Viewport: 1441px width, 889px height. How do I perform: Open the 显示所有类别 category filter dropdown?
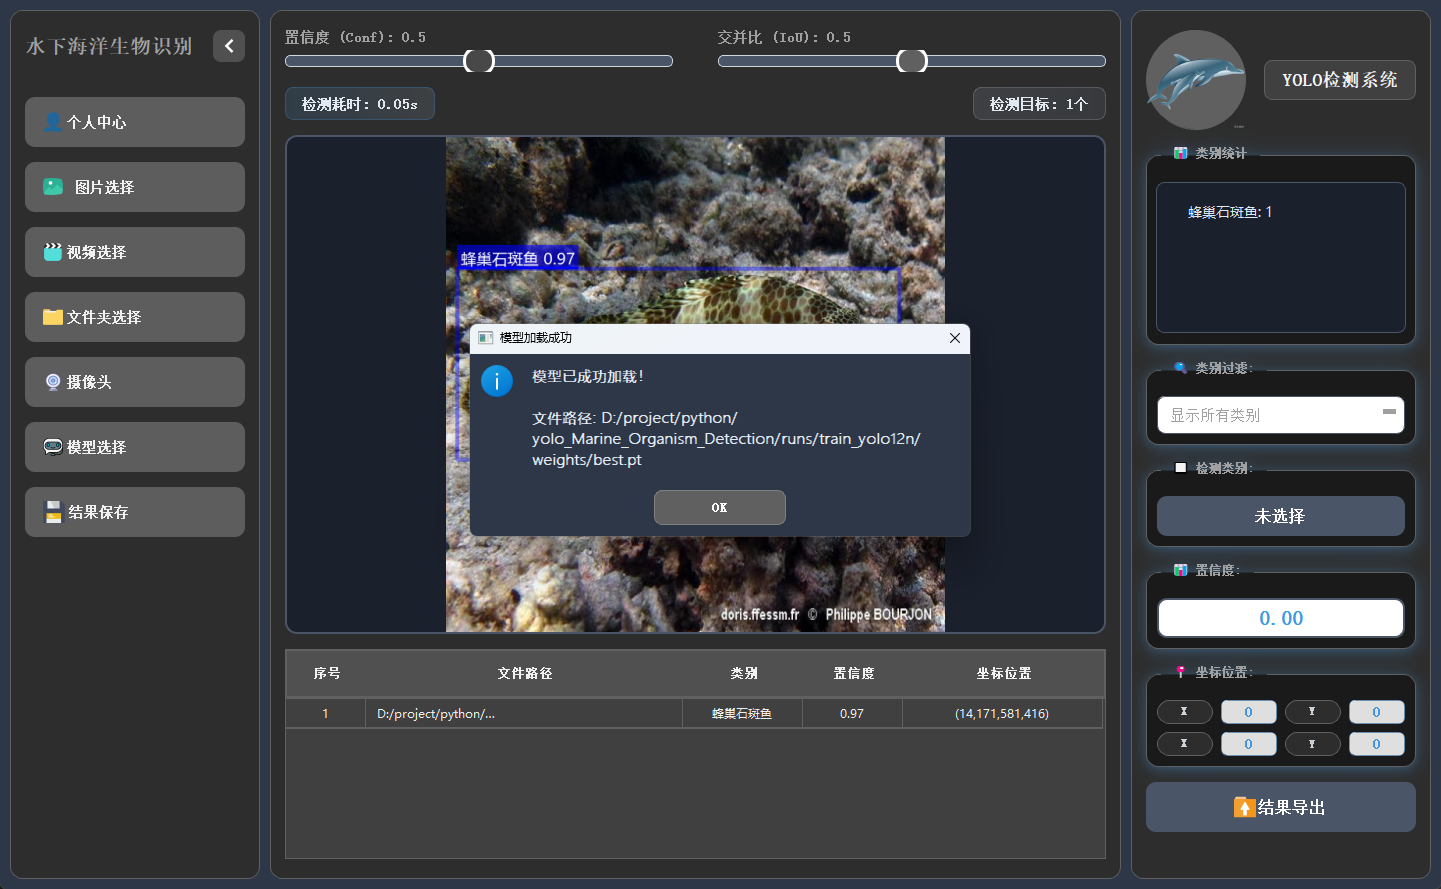click(1280, 415)
